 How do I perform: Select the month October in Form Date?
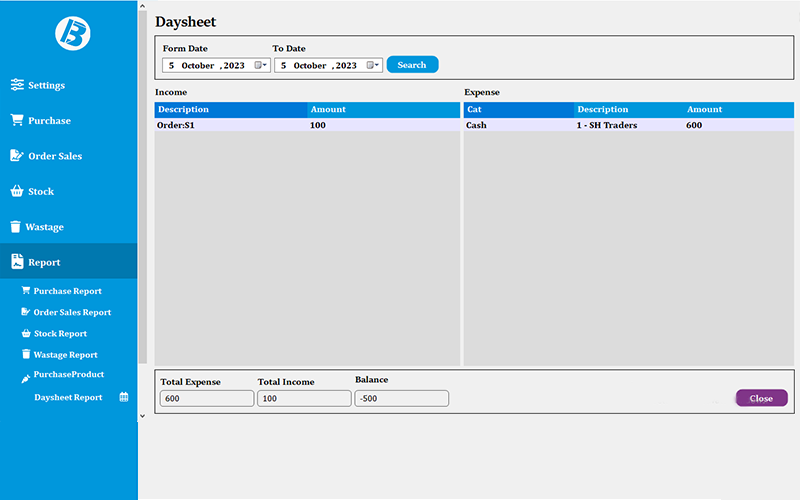coord(198,65)
